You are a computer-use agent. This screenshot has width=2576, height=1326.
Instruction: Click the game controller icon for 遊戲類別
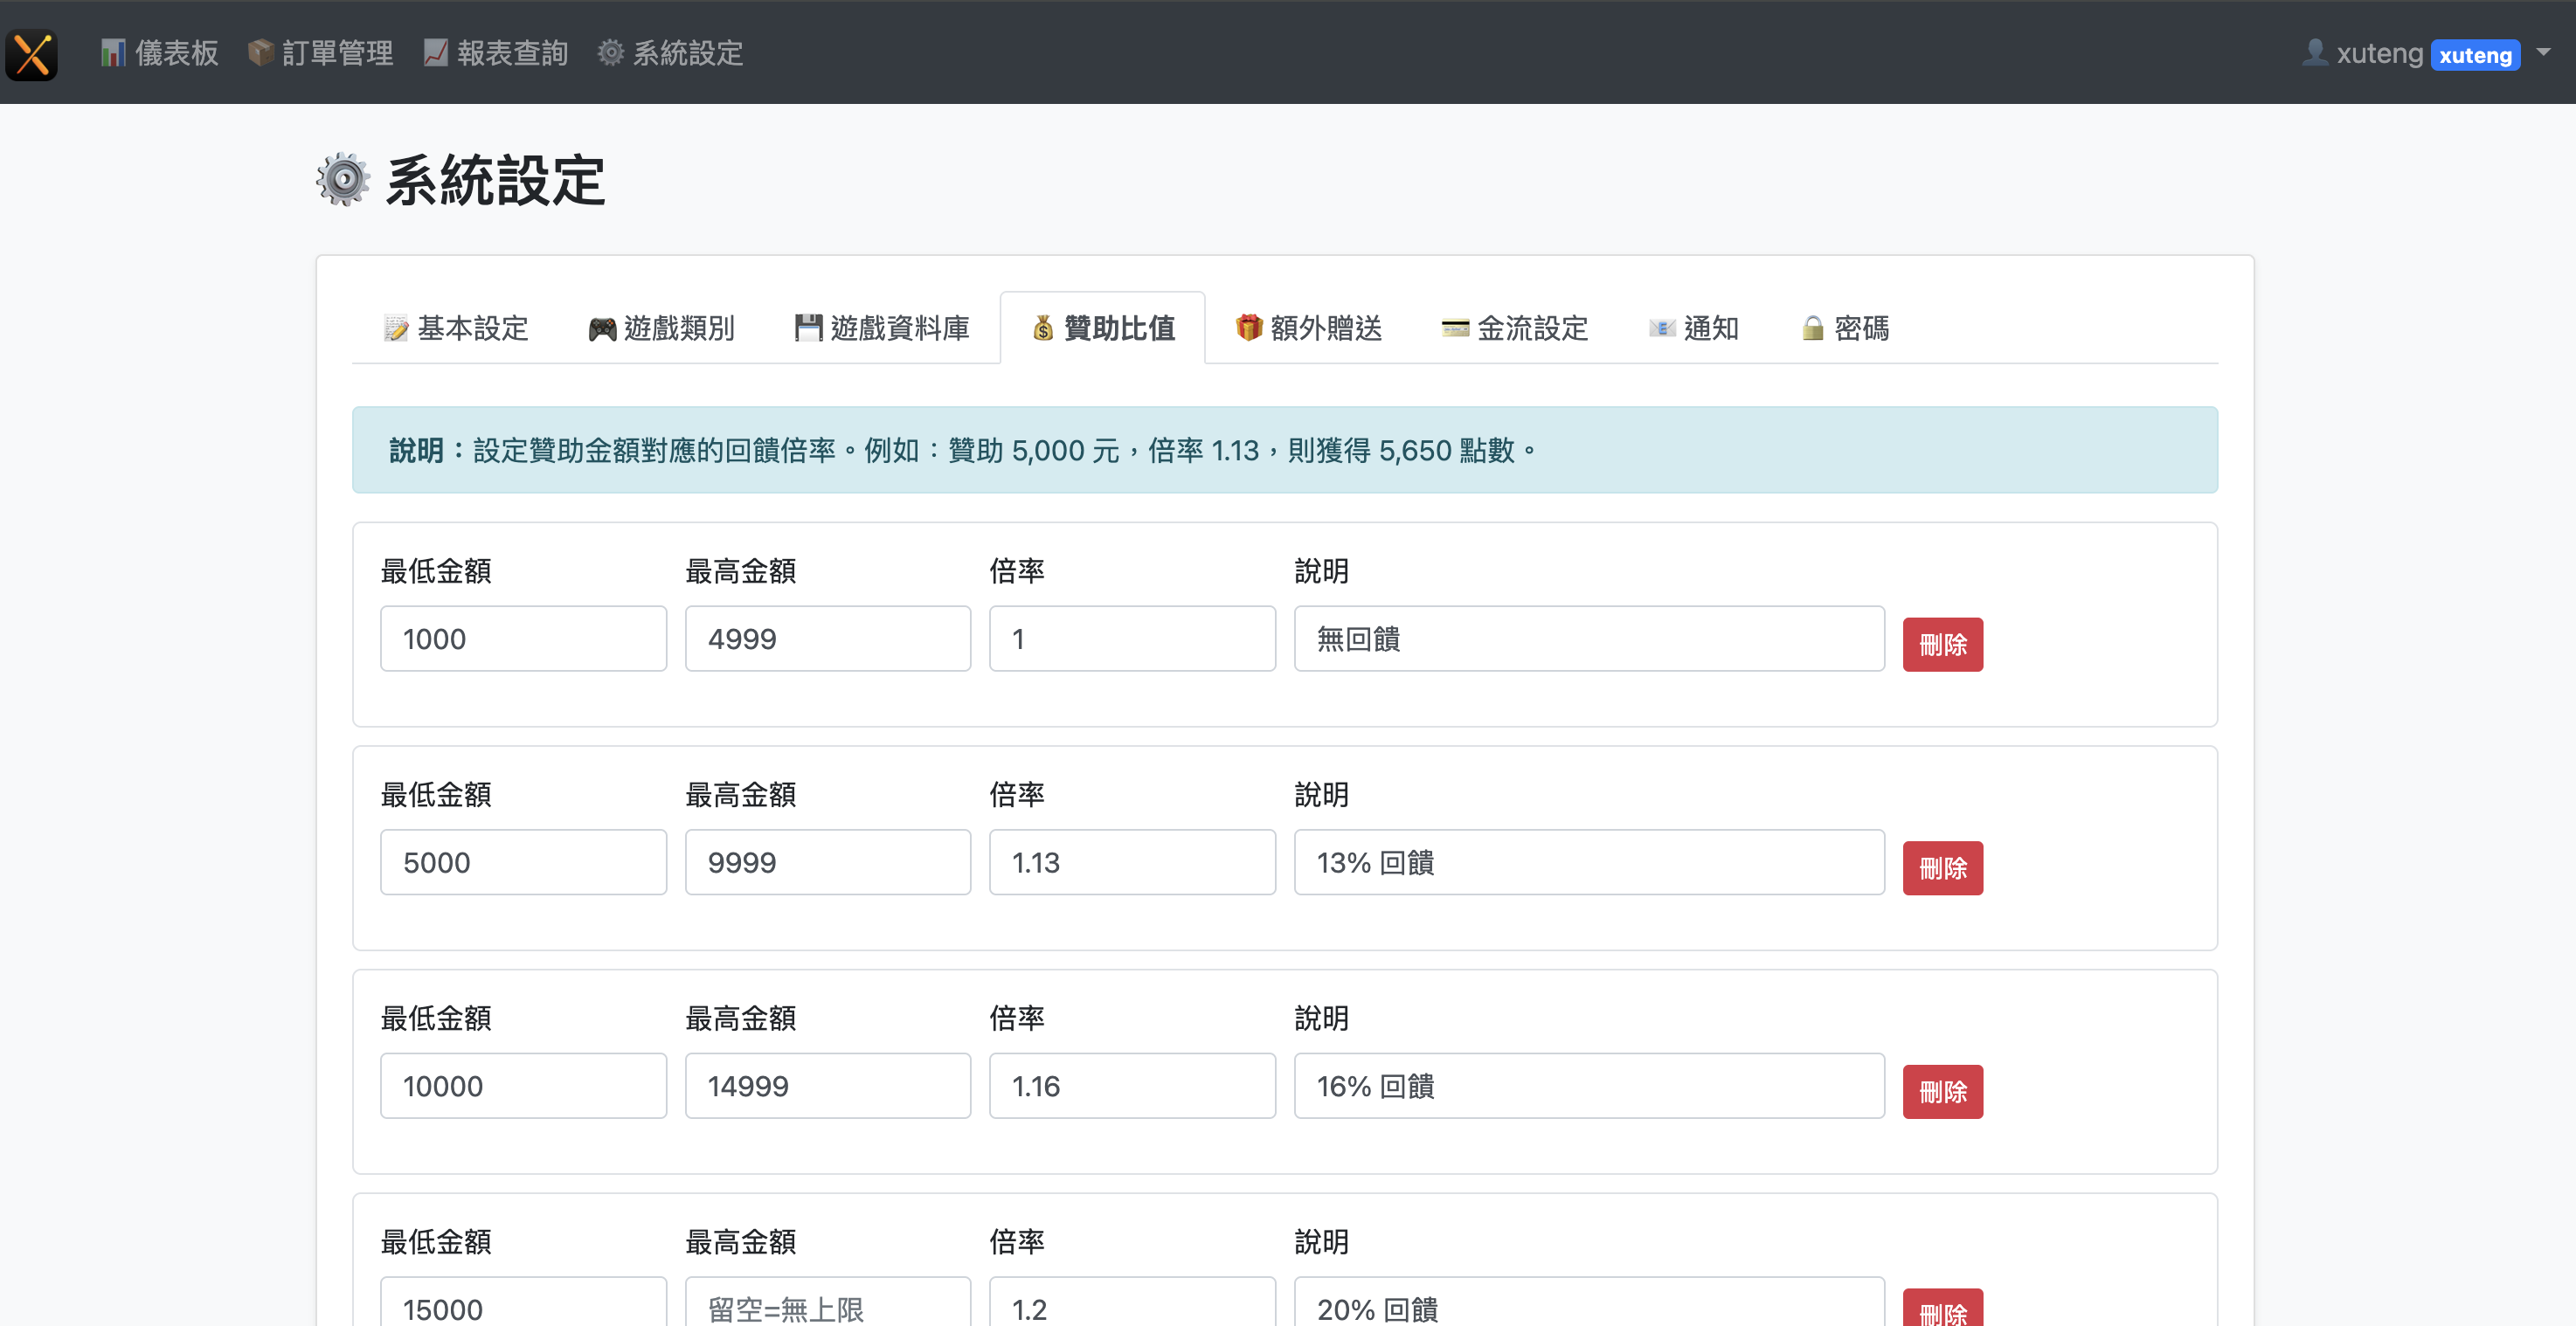click(x=602, y=329)
